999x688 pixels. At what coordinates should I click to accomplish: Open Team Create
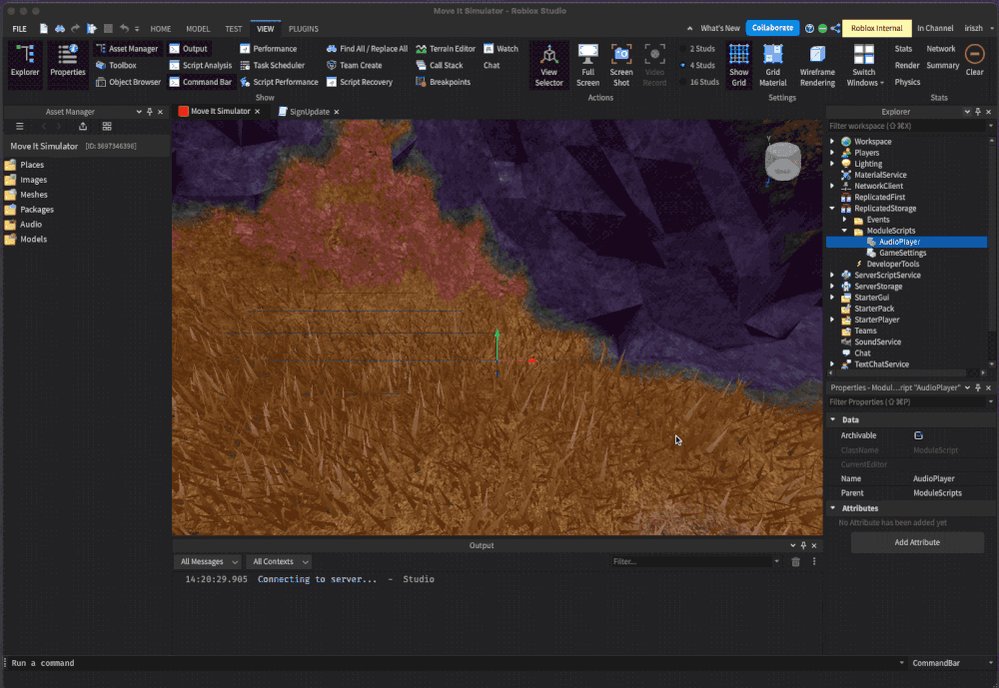tap(354, 65)
